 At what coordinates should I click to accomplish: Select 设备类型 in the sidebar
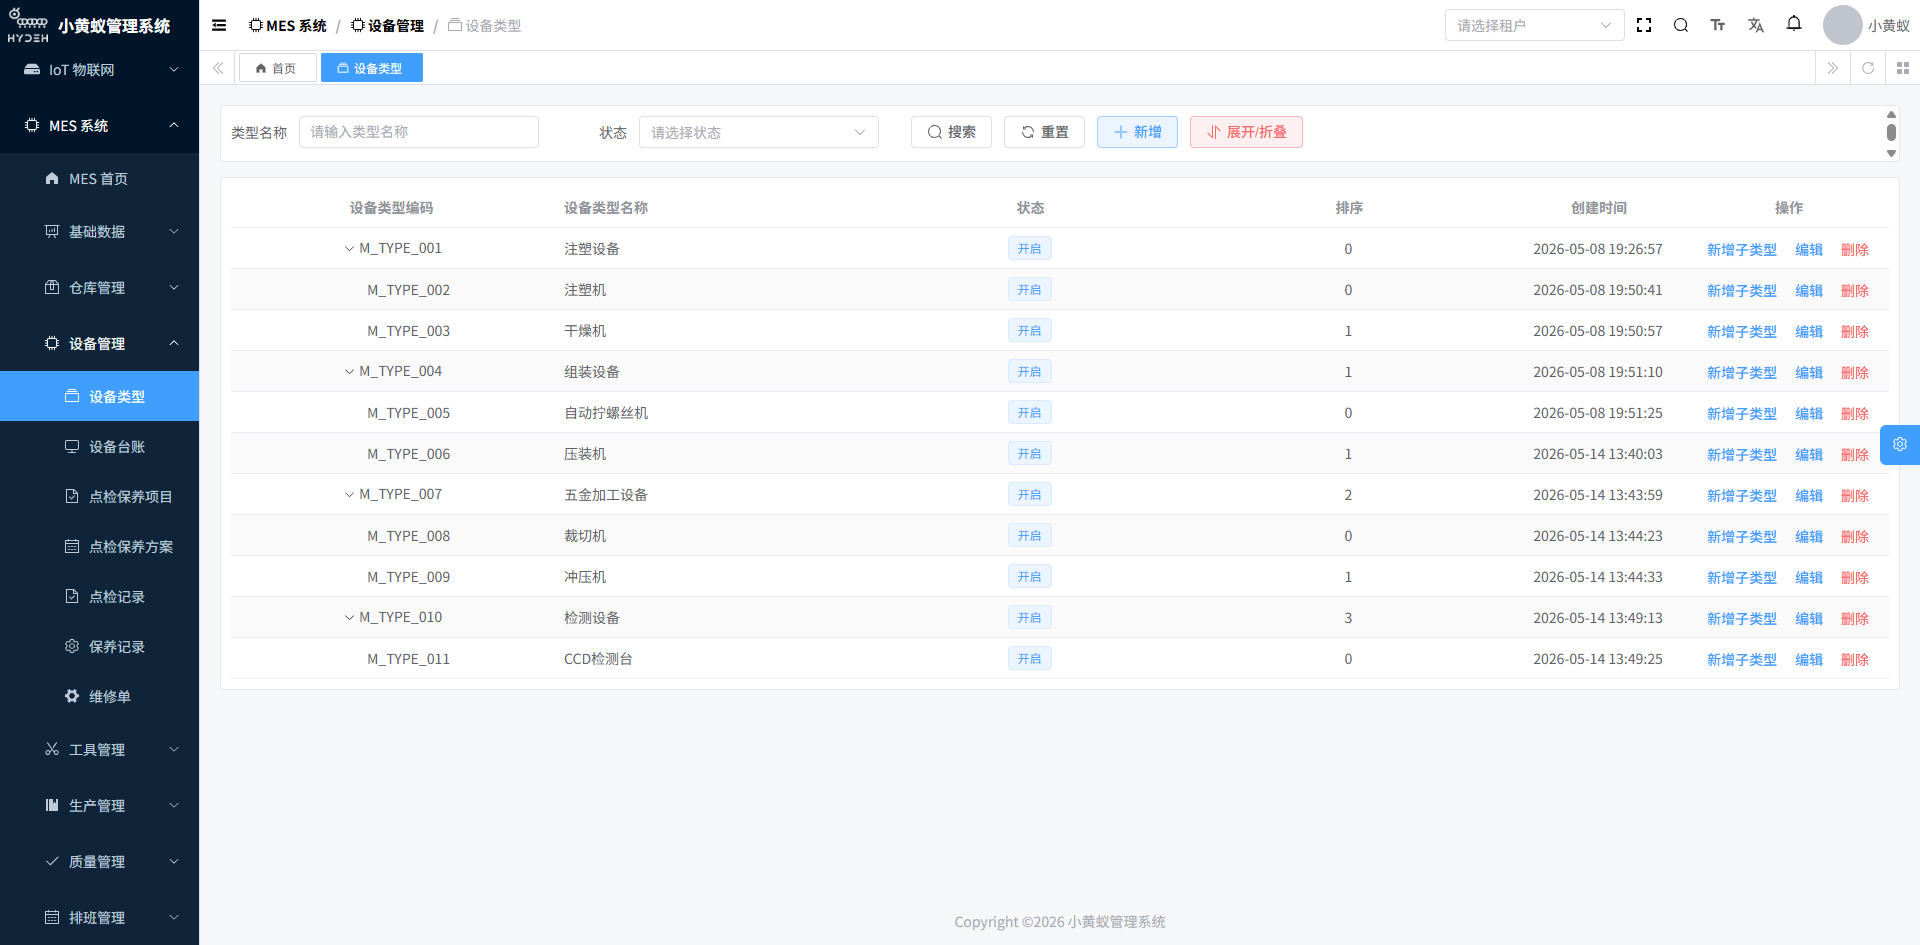[100, 397]
